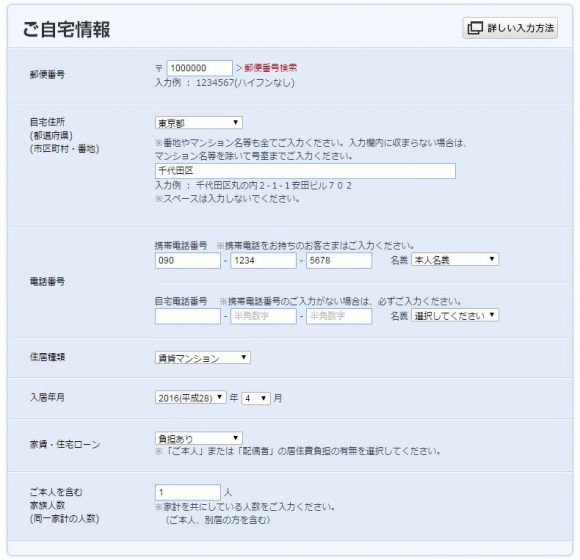This screenshot has height=560, width=580.
Task: Open the home phone 選択してください owner dropdown
Action: 455,315
